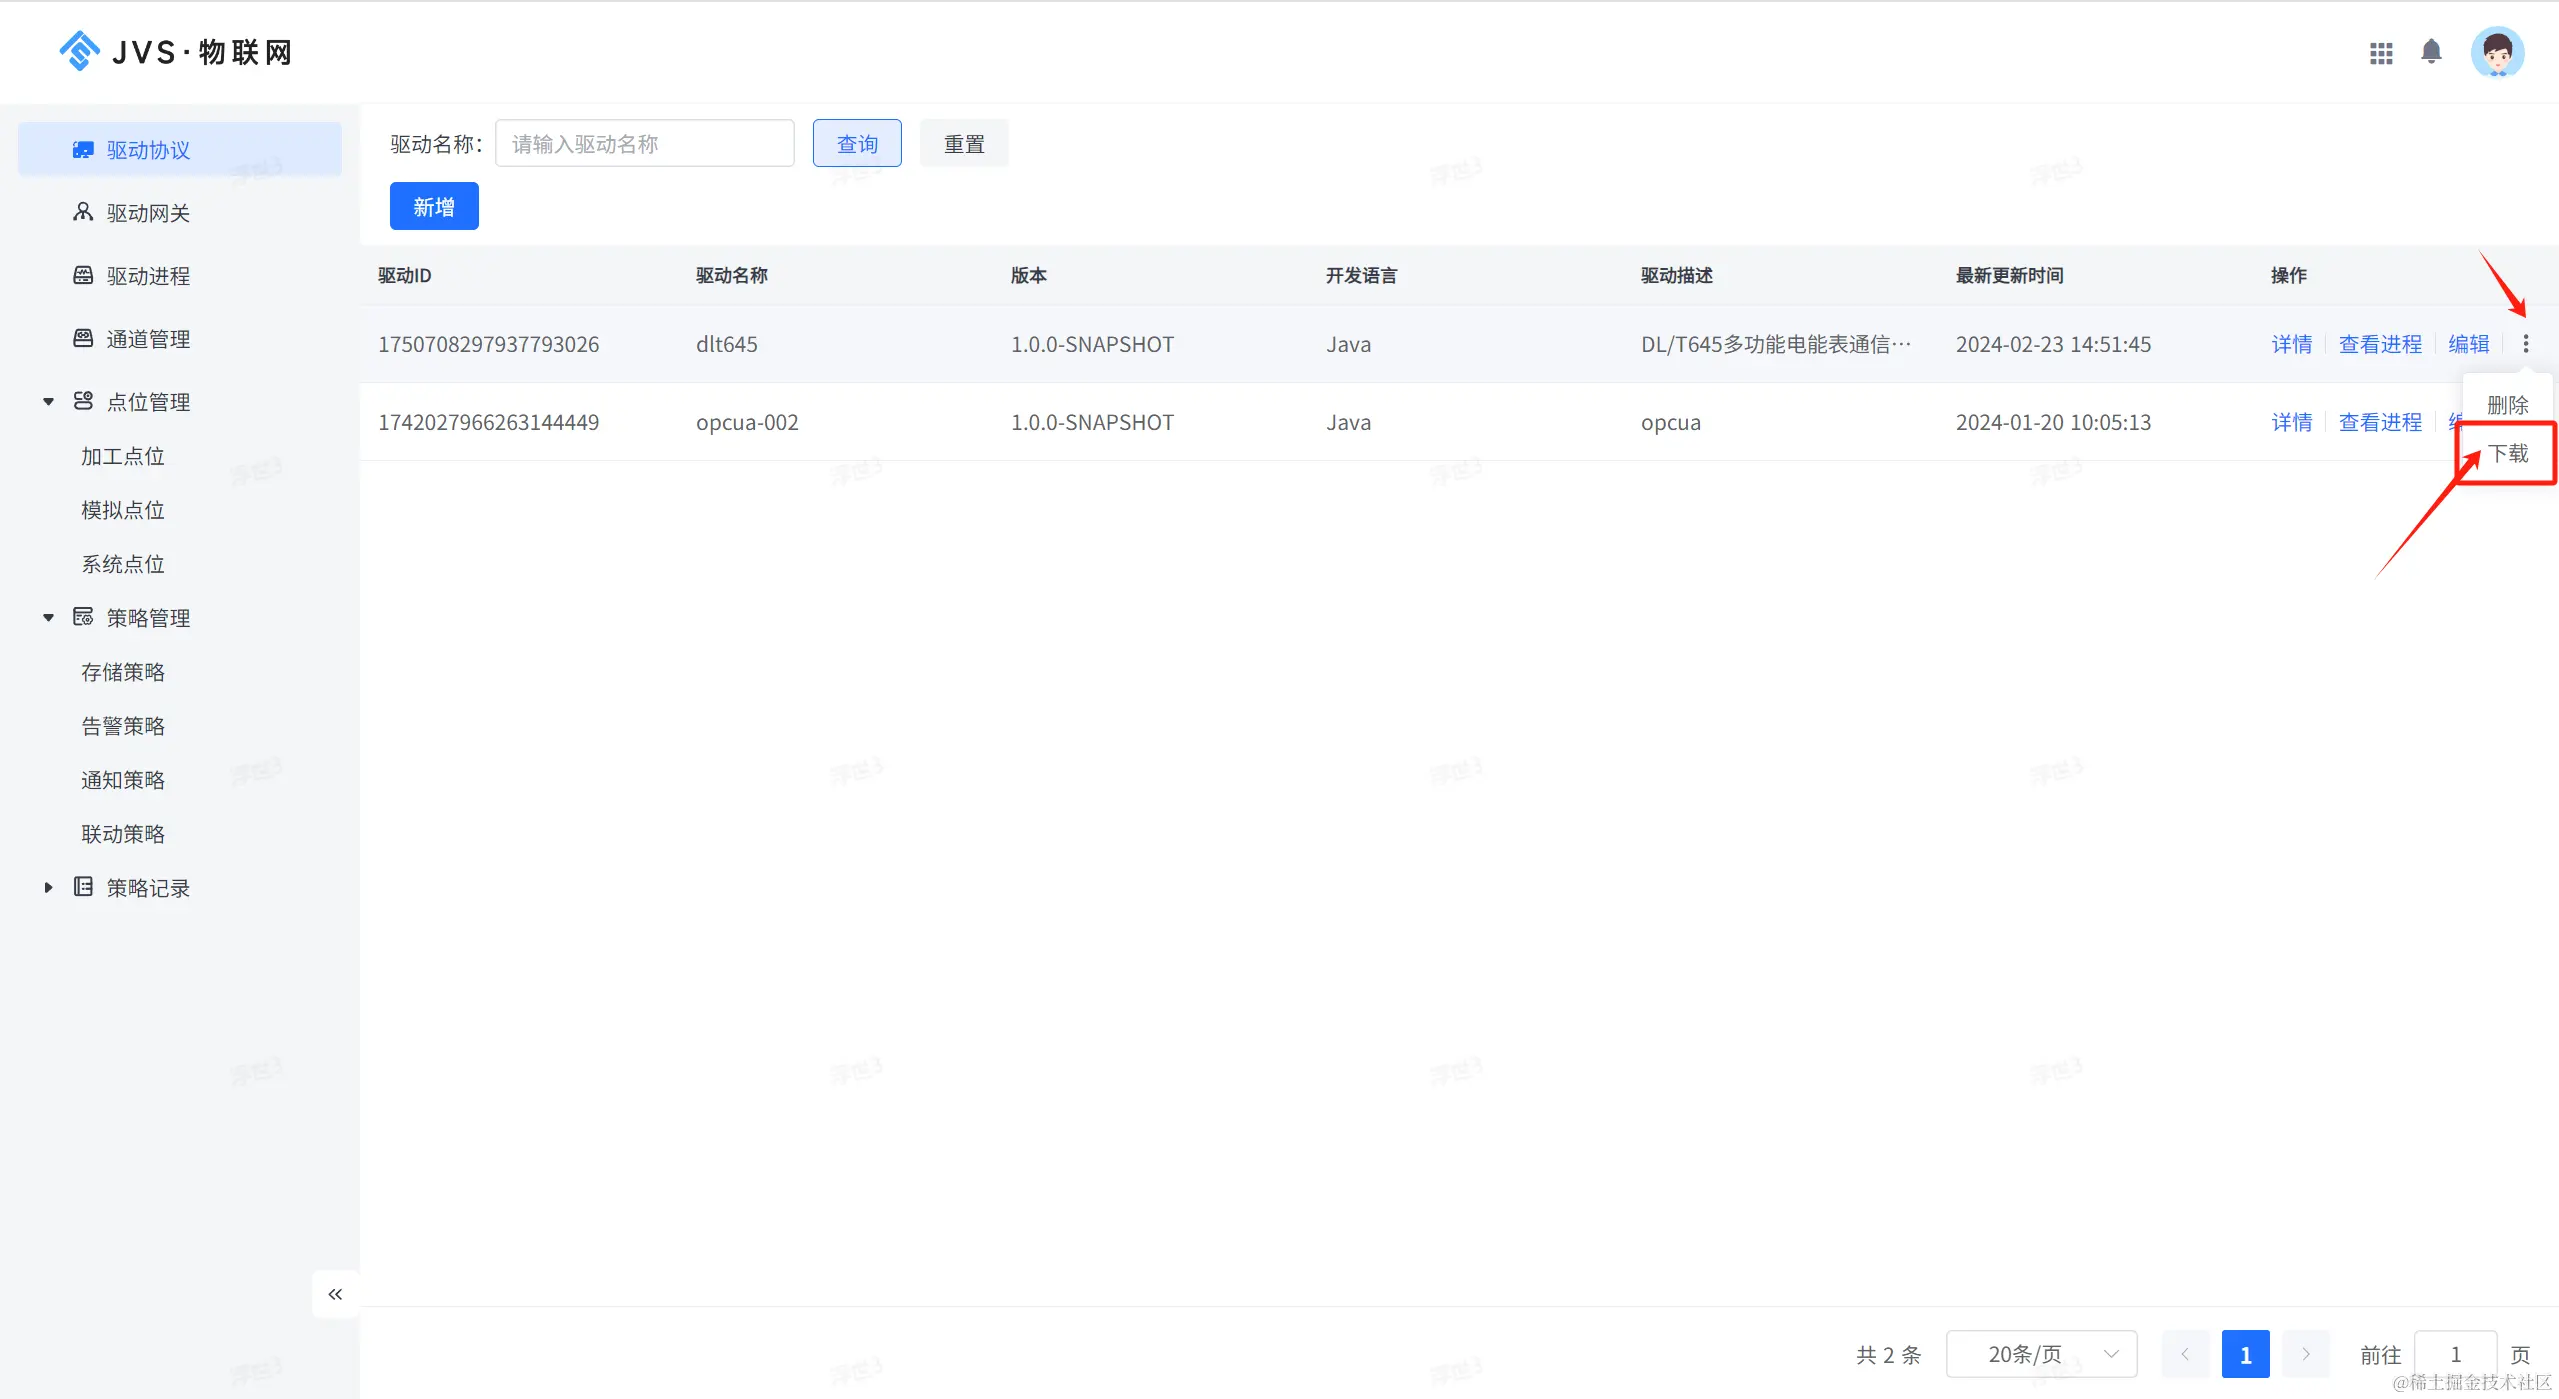Open 驱动网关 from sidebar
Image resolution: width=2559 pixels, height=1399 pixels.
coord(148,213)
